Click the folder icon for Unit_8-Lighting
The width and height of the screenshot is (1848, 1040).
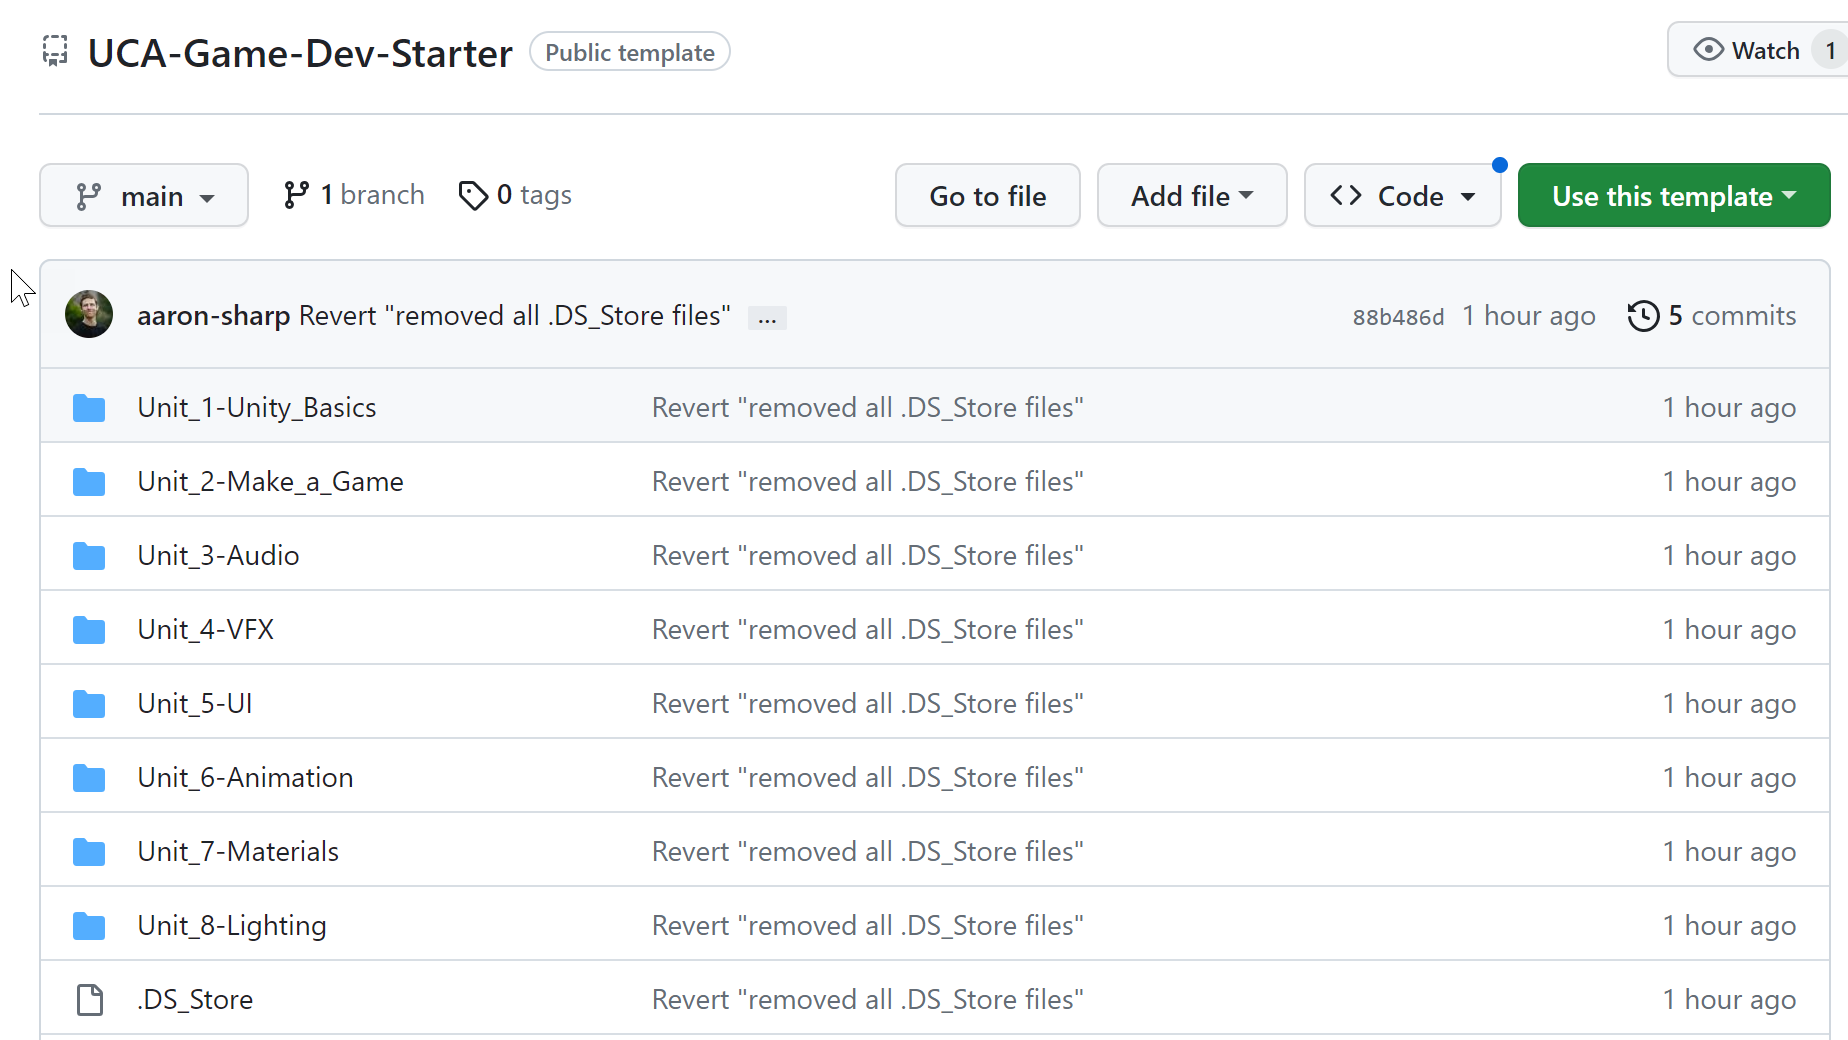click(89, 926)
